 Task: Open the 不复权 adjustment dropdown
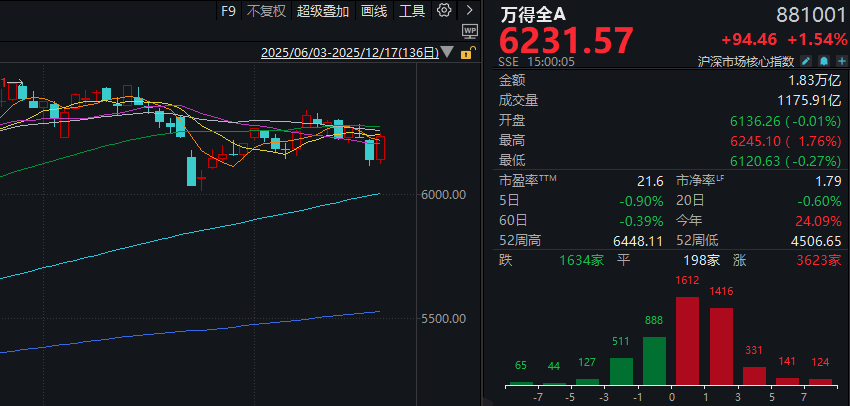point(266,11)
